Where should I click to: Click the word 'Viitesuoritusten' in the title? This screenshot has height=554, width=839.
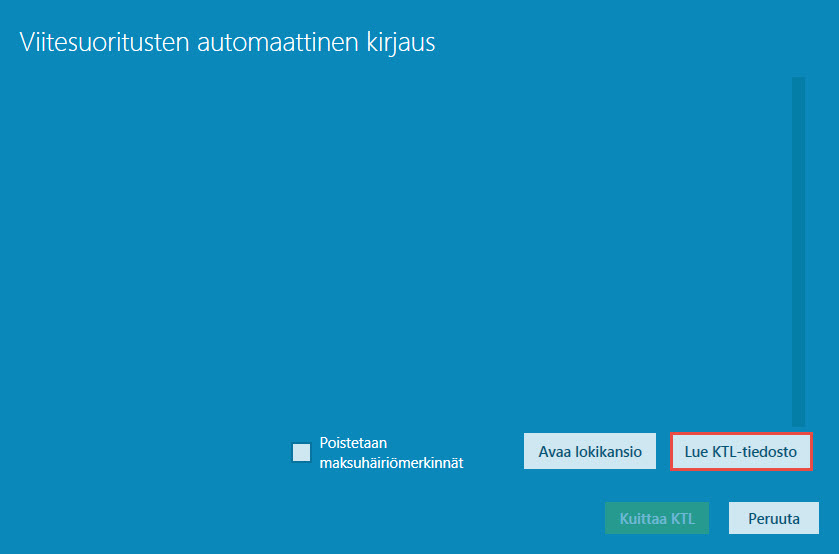(x=91, y=42)
